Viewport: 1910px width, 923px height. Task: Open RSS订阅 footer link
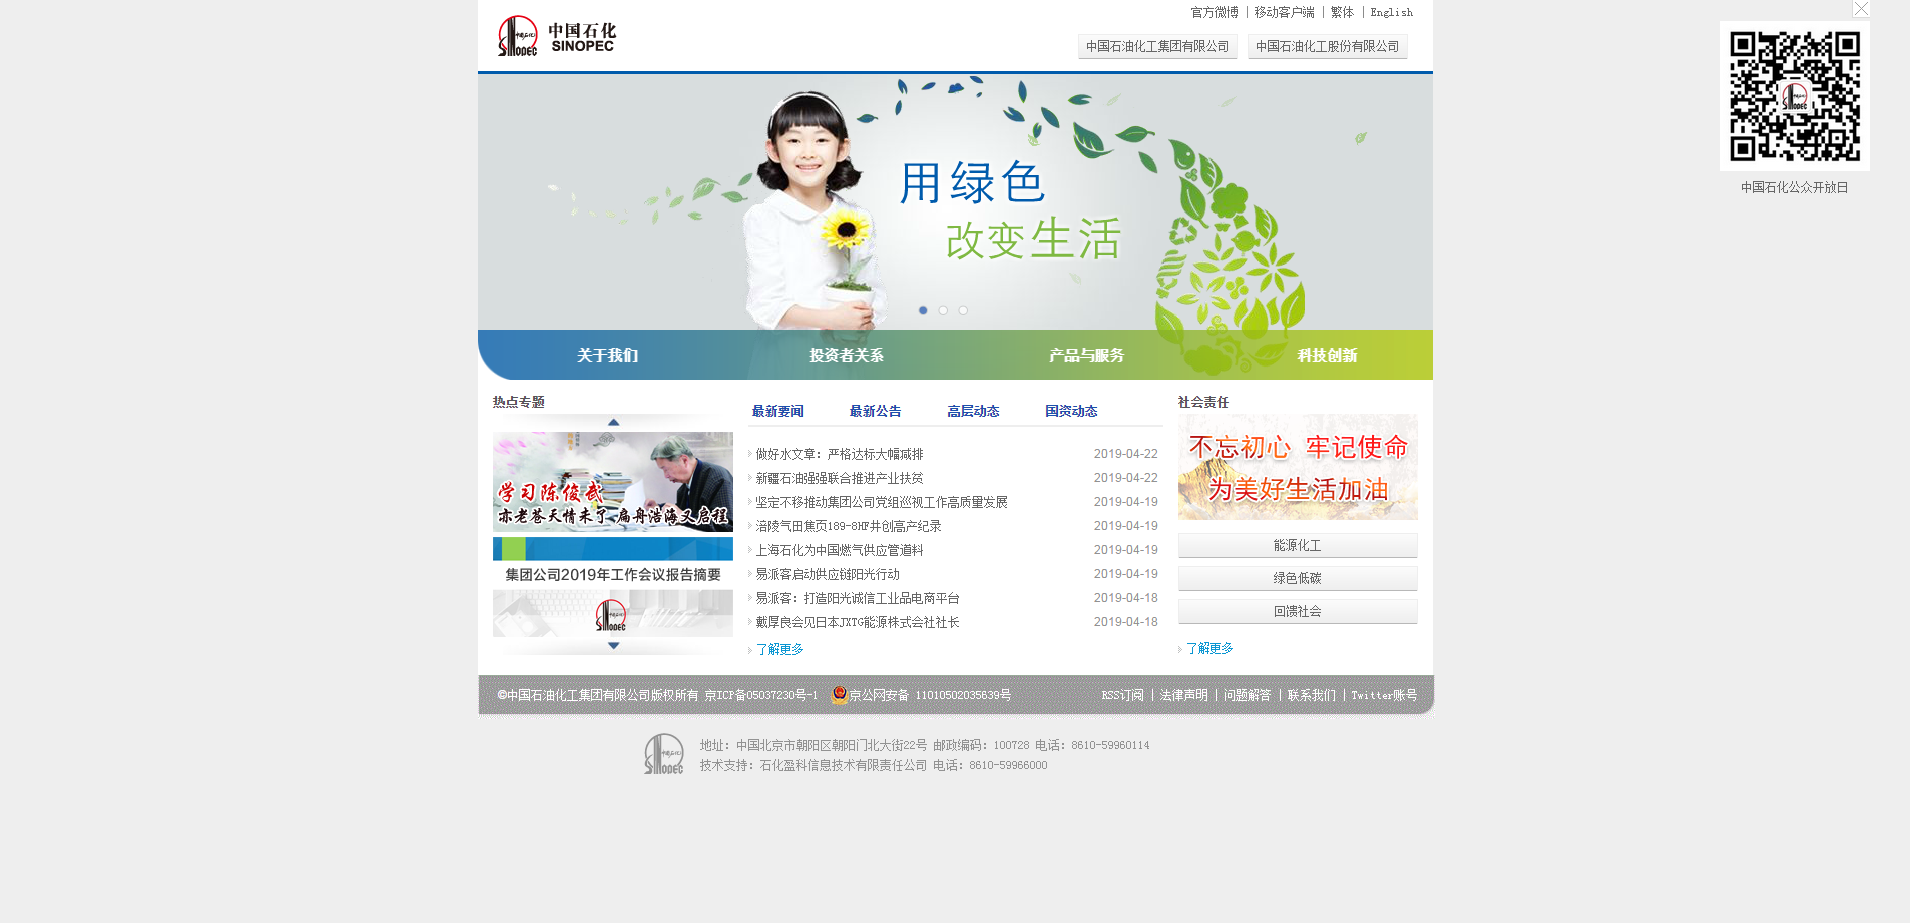click(1122, 695)
